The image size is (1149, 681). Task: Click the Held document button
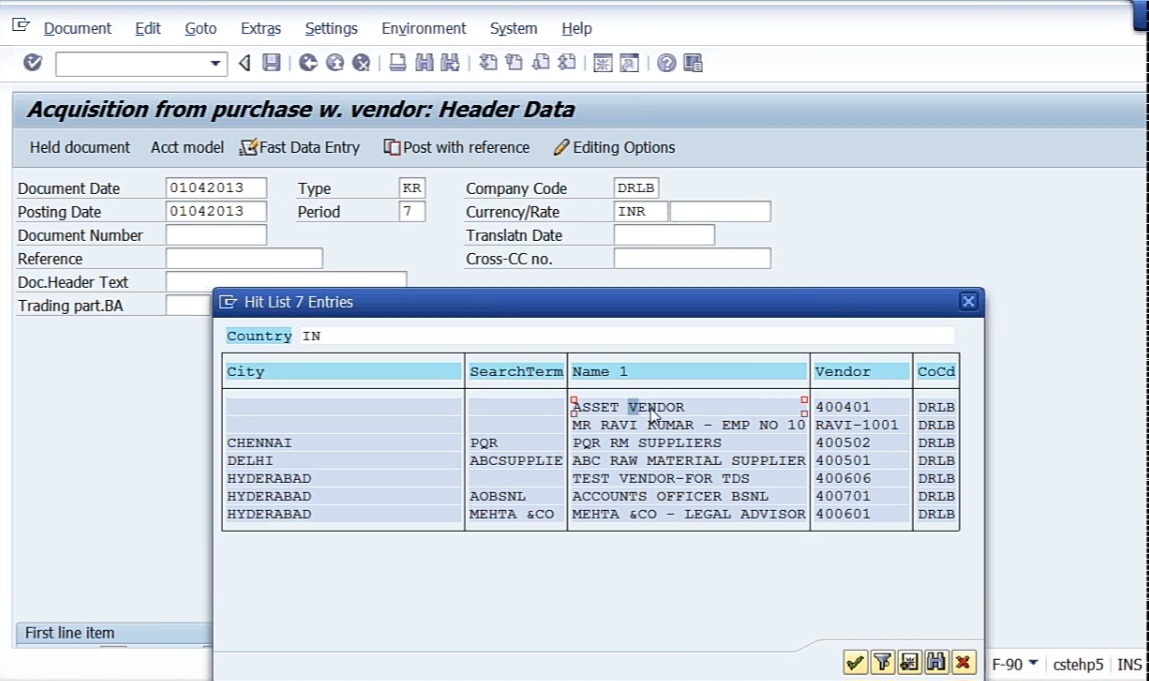click(x=80, y=147)
